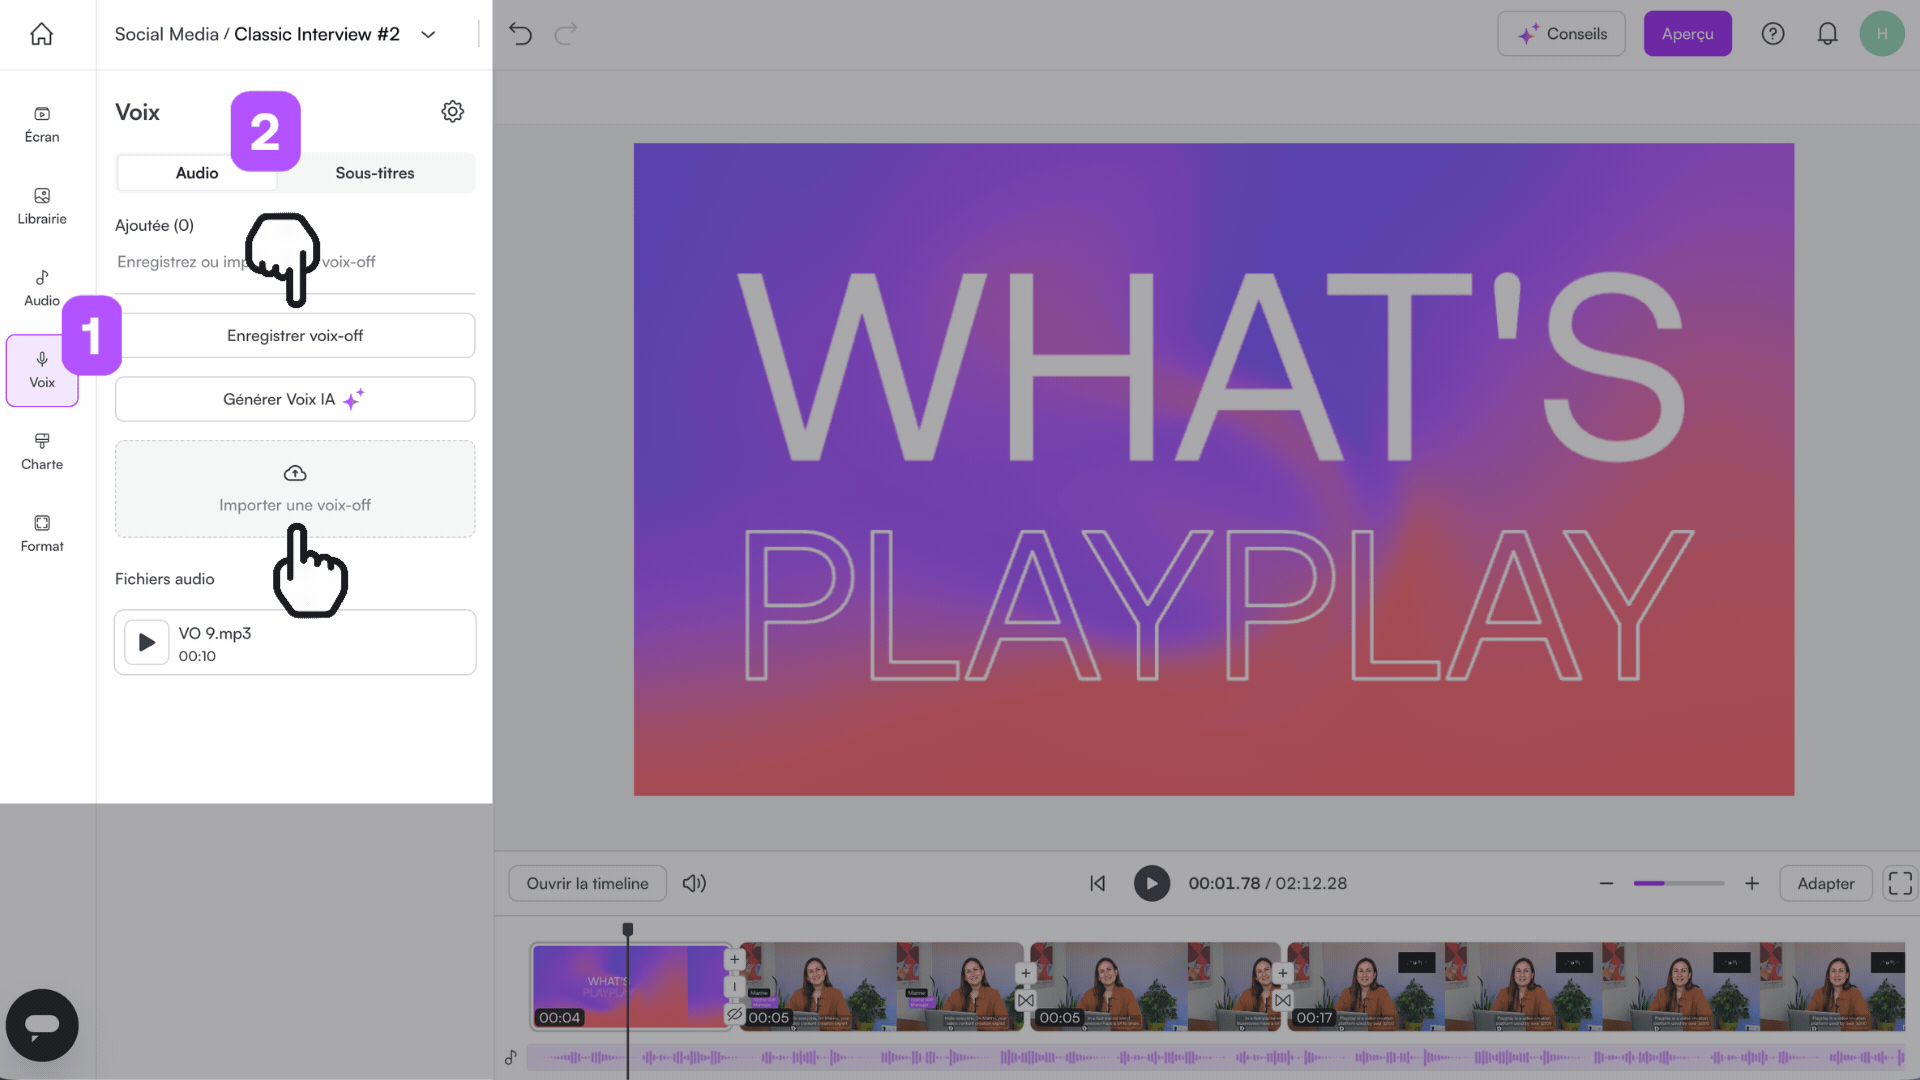Select the first 00:05 interview clip
The image size is (1920, 1080).
(882, 986)
